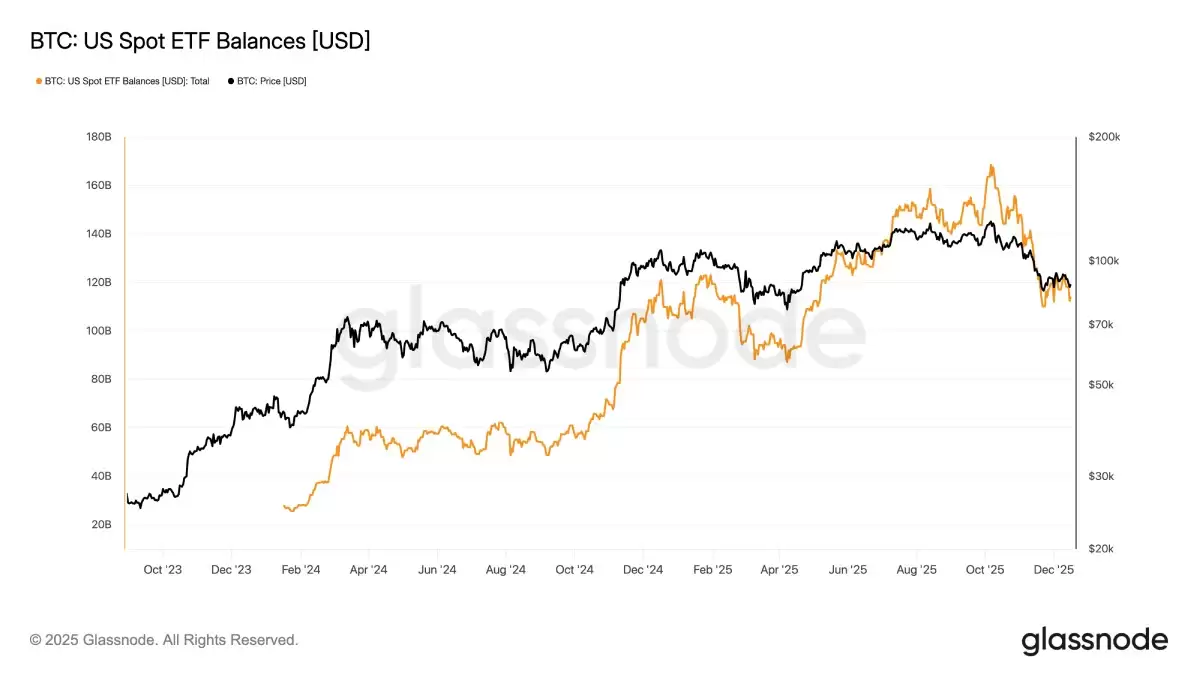Click the 180B label on the left axis
This screenshot has width=1200, height=675.
[x=98, y=137]
